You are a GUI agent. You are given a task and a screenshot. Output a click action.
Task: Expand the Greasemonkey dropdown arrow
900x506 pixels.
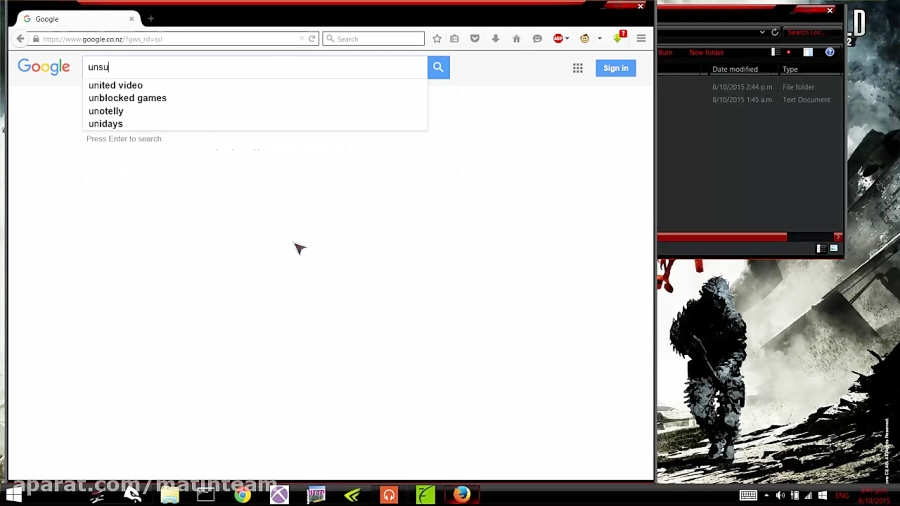coord(600,38)
